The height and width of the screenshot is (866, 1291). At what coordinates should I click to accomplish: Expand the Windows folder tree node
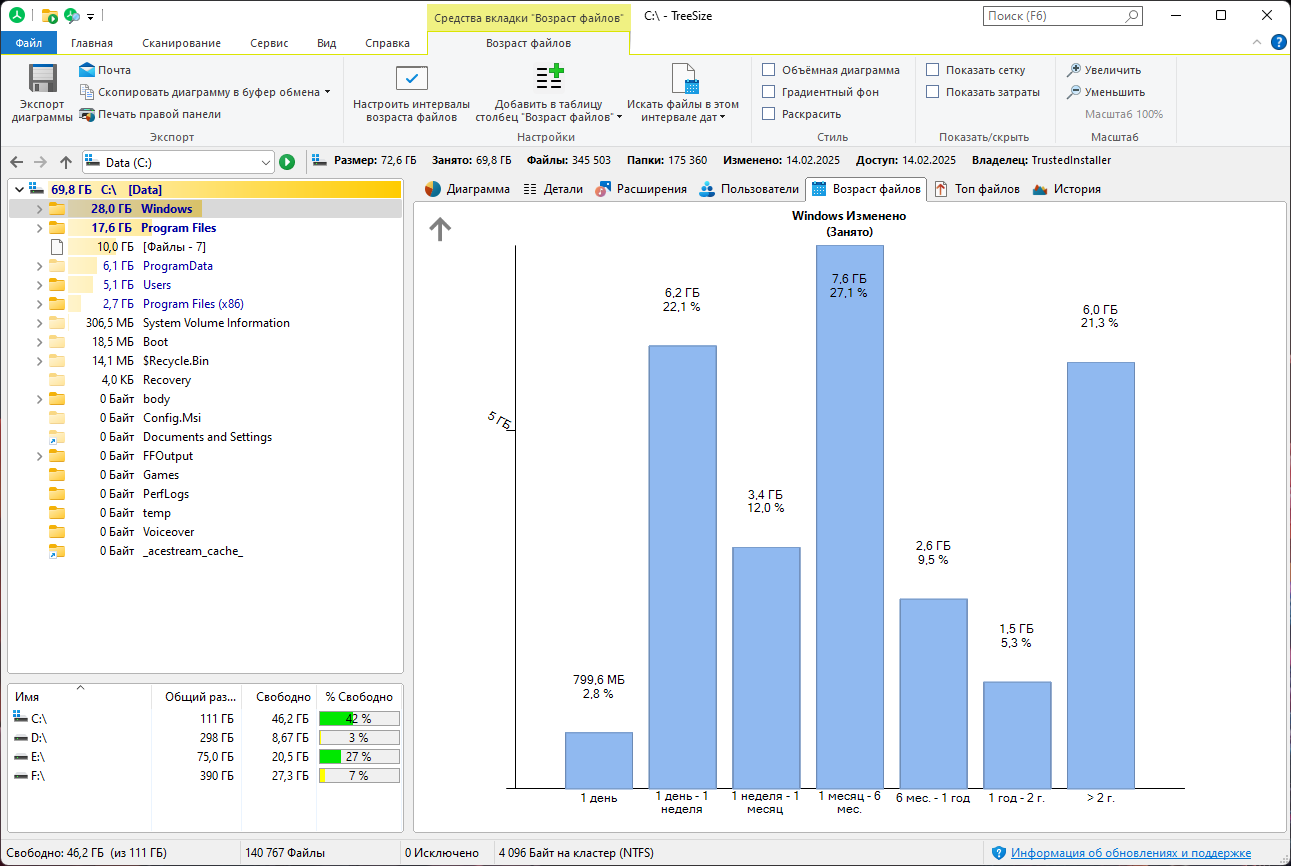pyautogui.click(x=39, y=209)
